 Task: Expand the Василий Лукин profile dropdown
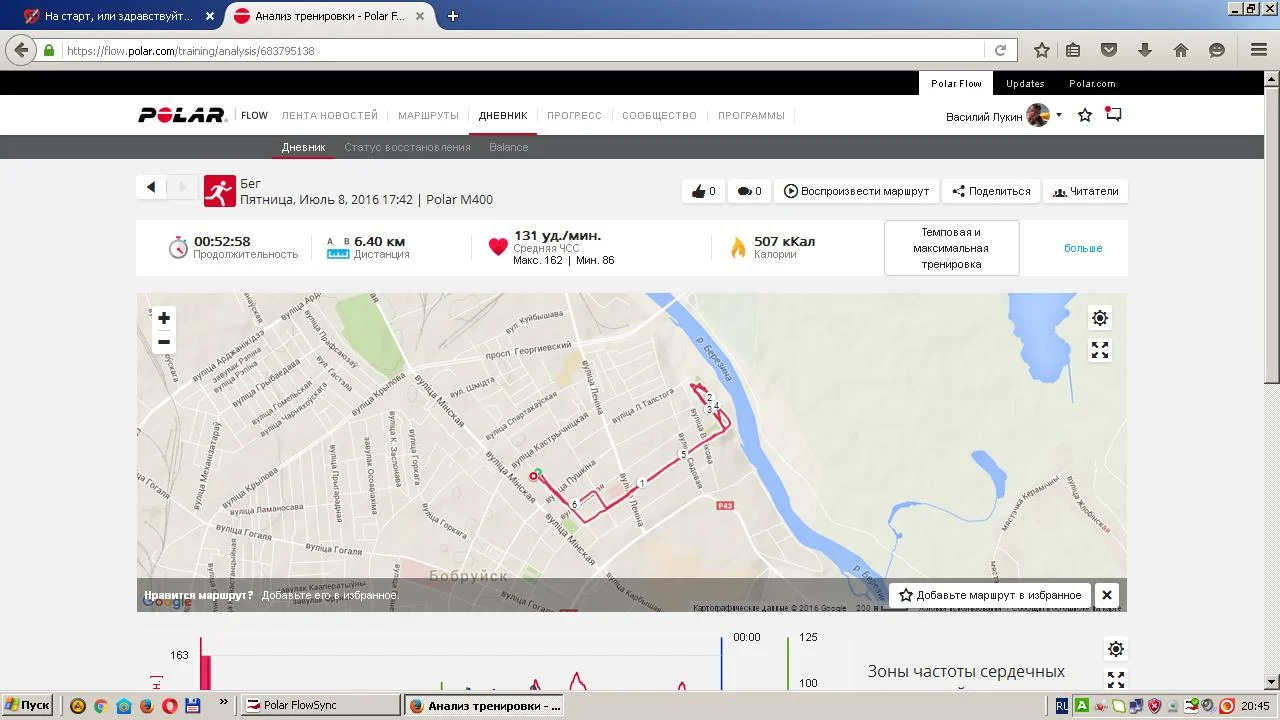tap(1058, 115)
